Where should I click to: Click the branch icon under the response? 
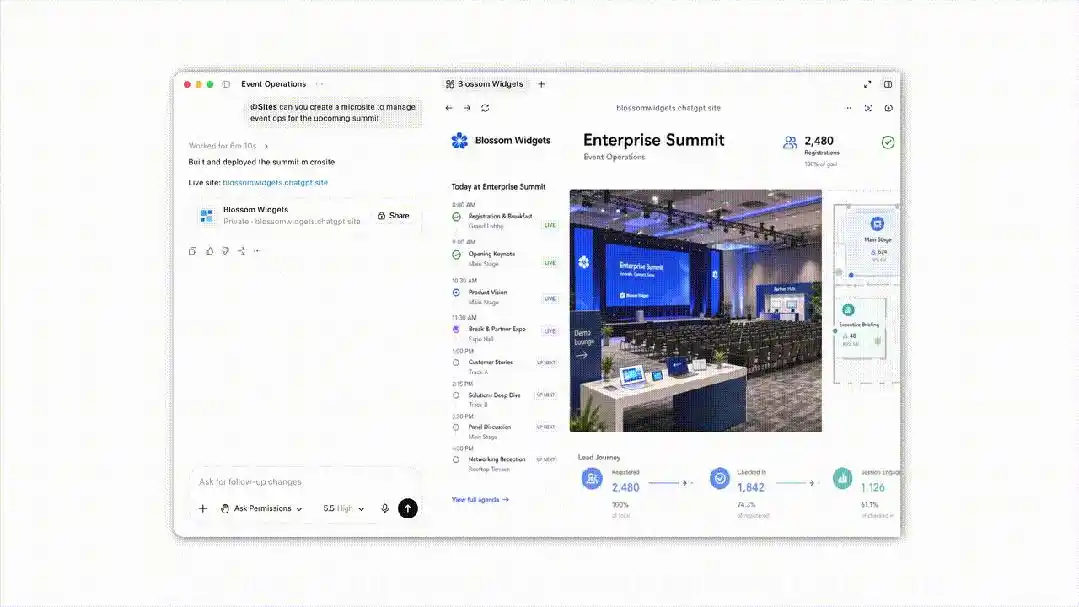coord(242,251)
